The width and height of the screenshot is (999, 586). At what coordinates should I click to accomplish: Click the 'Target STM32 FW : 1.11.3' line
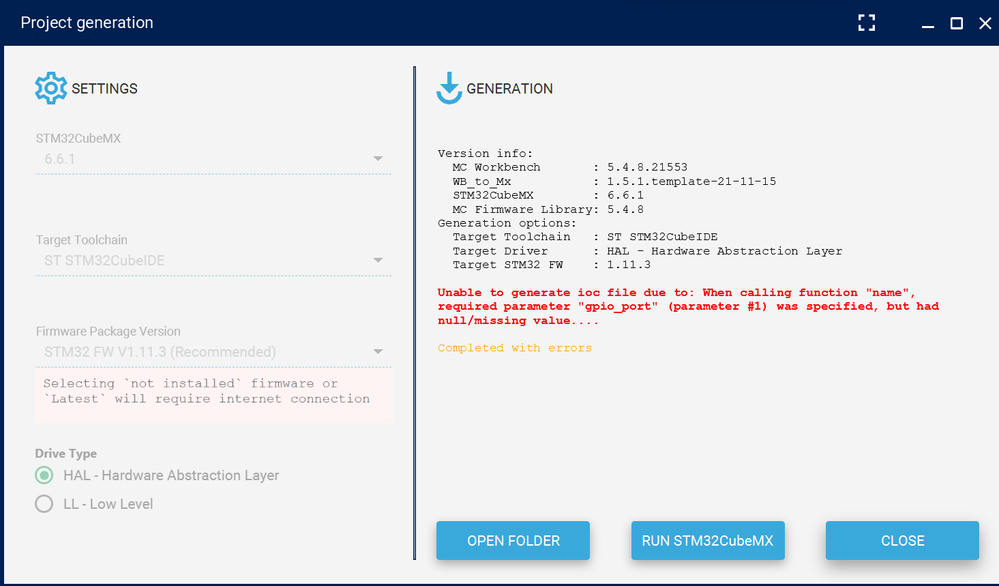click(552, 265)
